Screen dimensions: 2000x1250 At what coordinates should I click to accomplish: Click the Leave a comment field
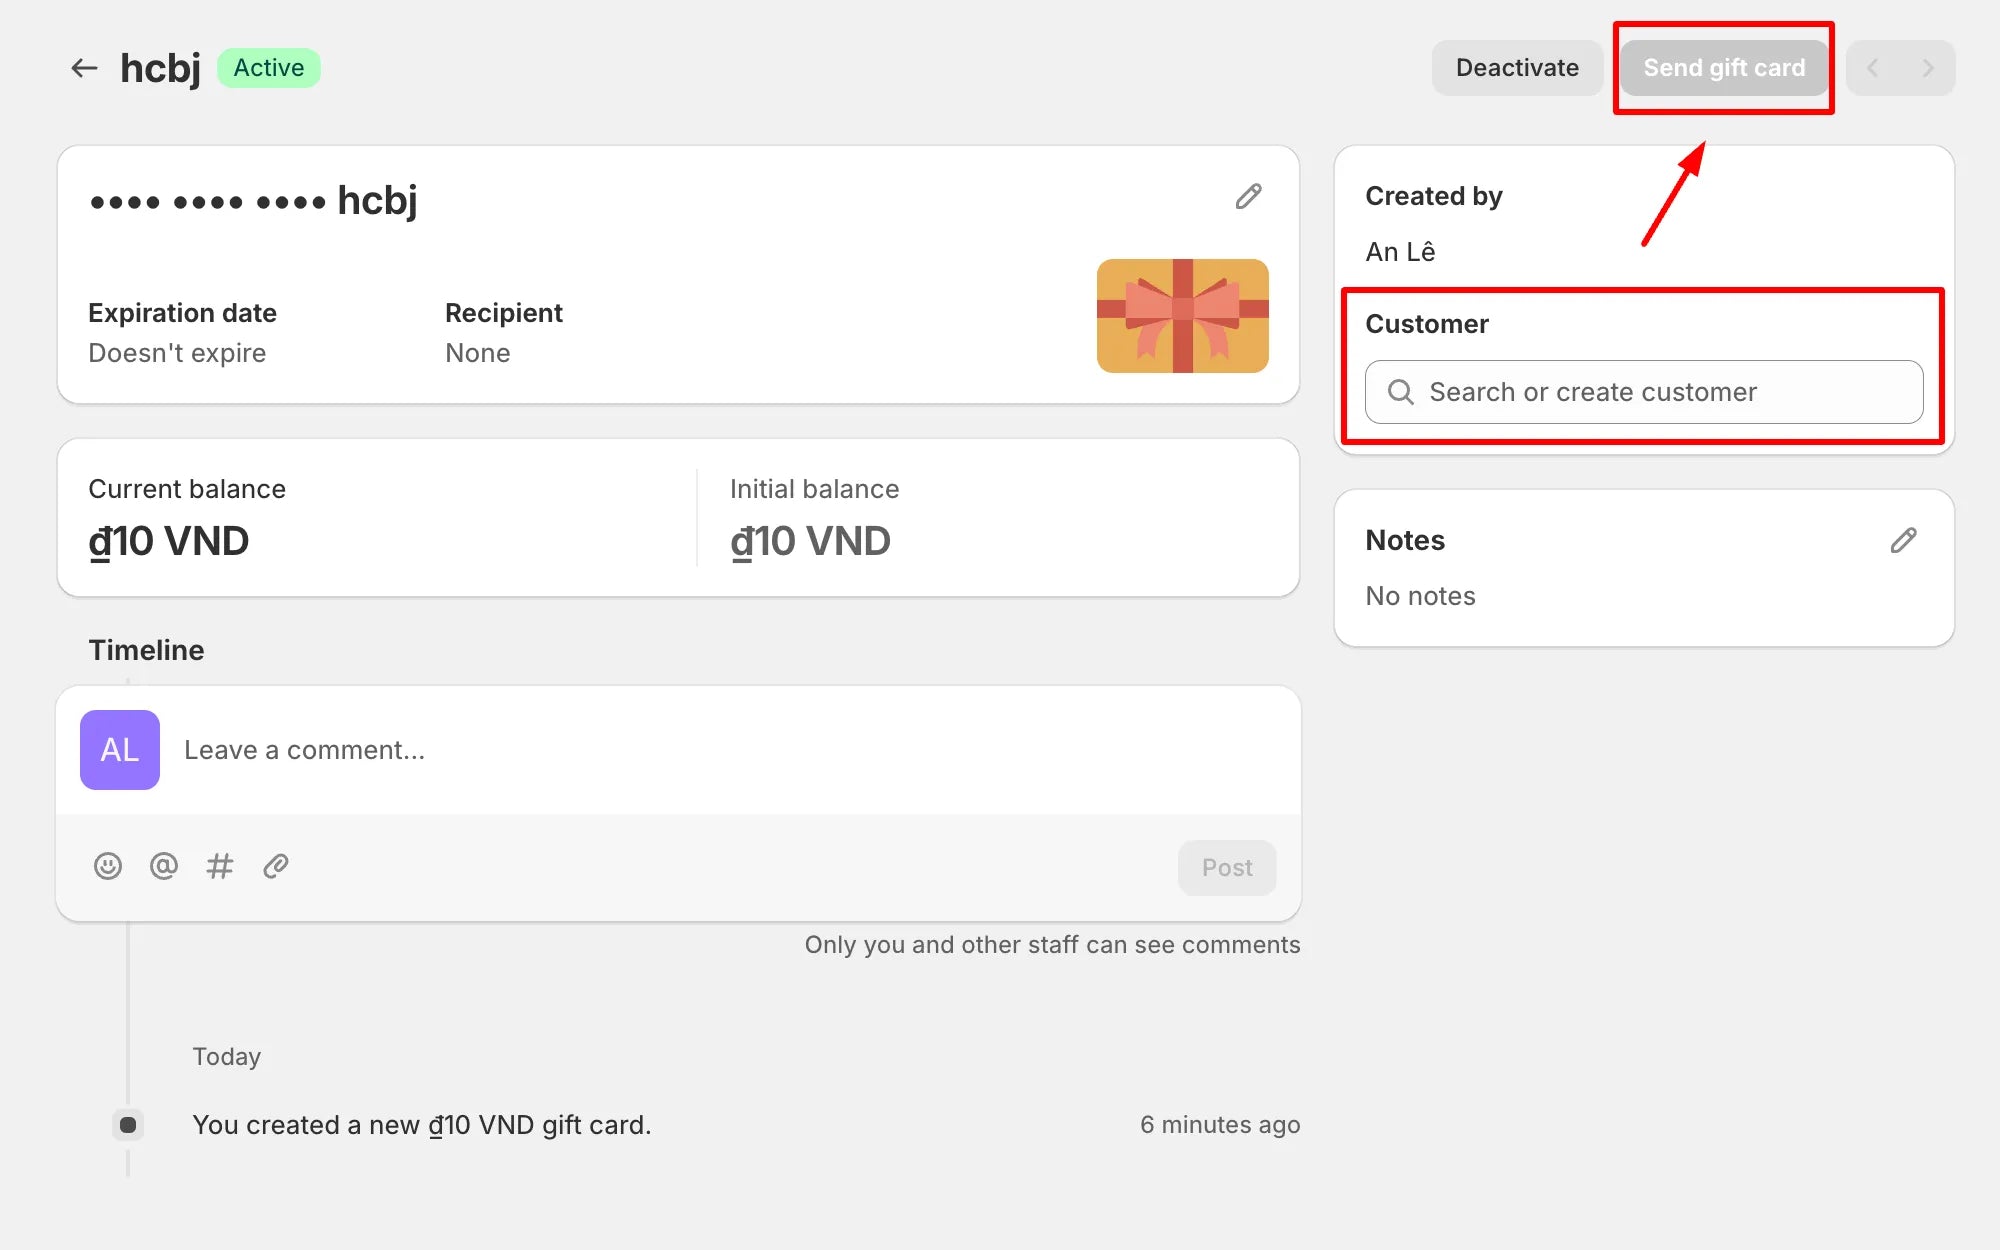[x=678, y=750]
